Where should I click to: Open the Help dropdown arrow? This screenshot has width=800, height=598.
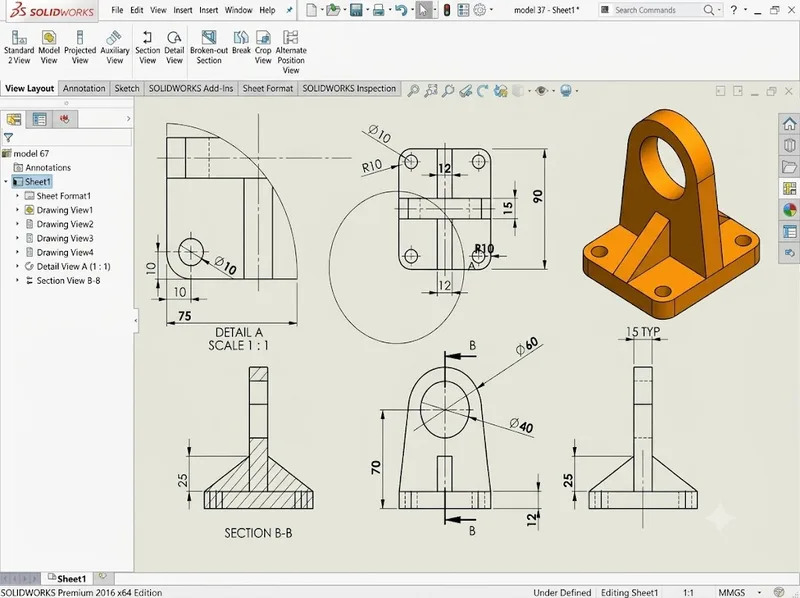click(x=745, y=10)
